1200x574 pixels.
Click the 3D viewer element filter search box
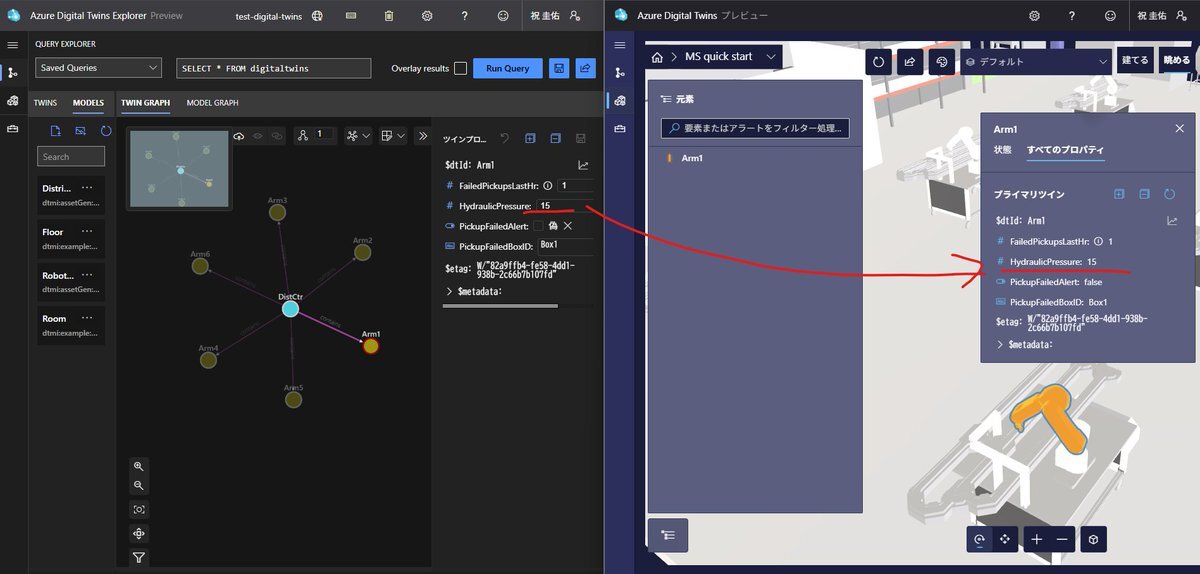(x=756, y=128)
